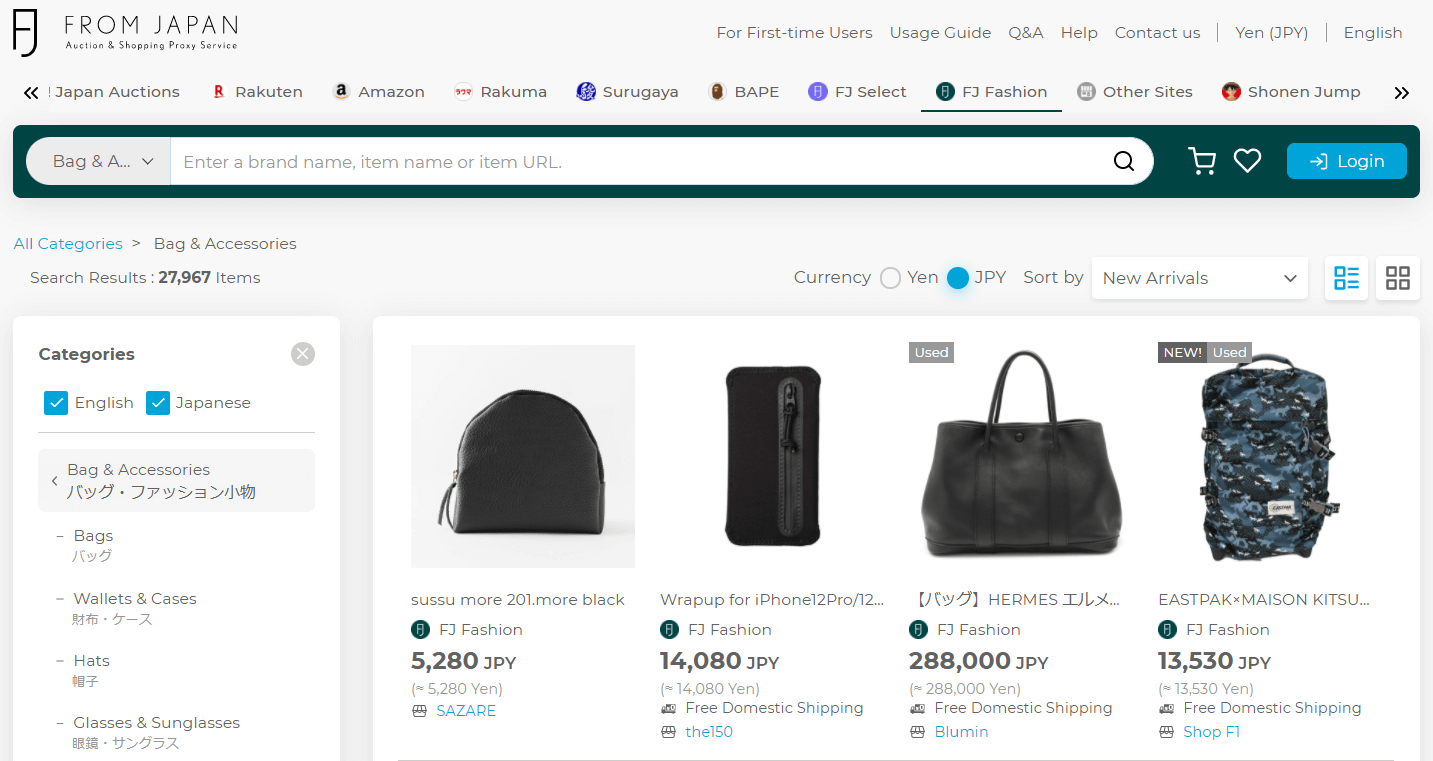The width and height of the screenshot is (1433, 761).
Task: Open the Contact us link
Action: pyautogui.click(x=1157, y=33)
